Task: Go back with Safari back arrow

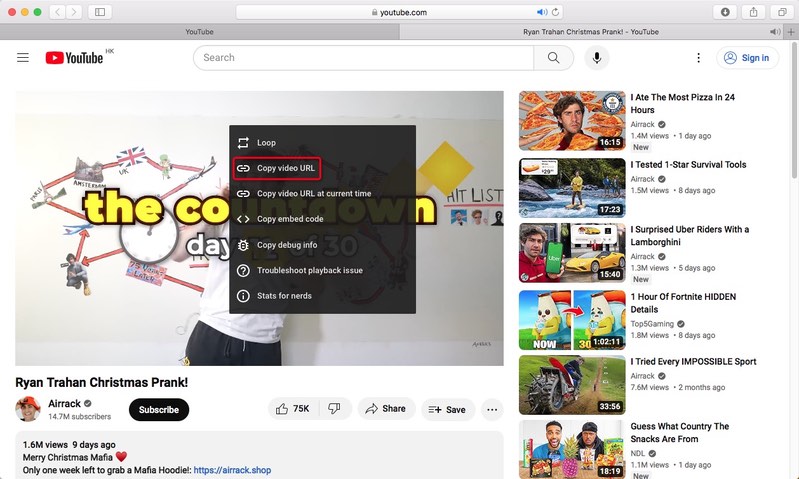Action: (x=58, y=12)
